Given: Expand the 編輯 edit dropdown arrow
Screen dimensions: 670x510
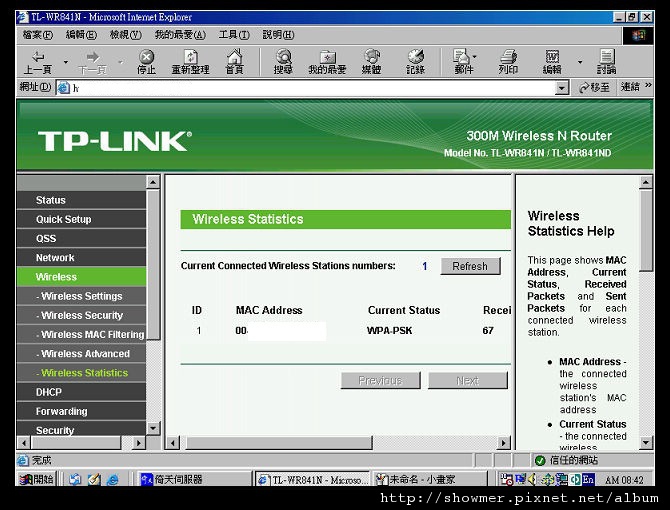Looking at the screenshot, I should [x=580, y=62].
